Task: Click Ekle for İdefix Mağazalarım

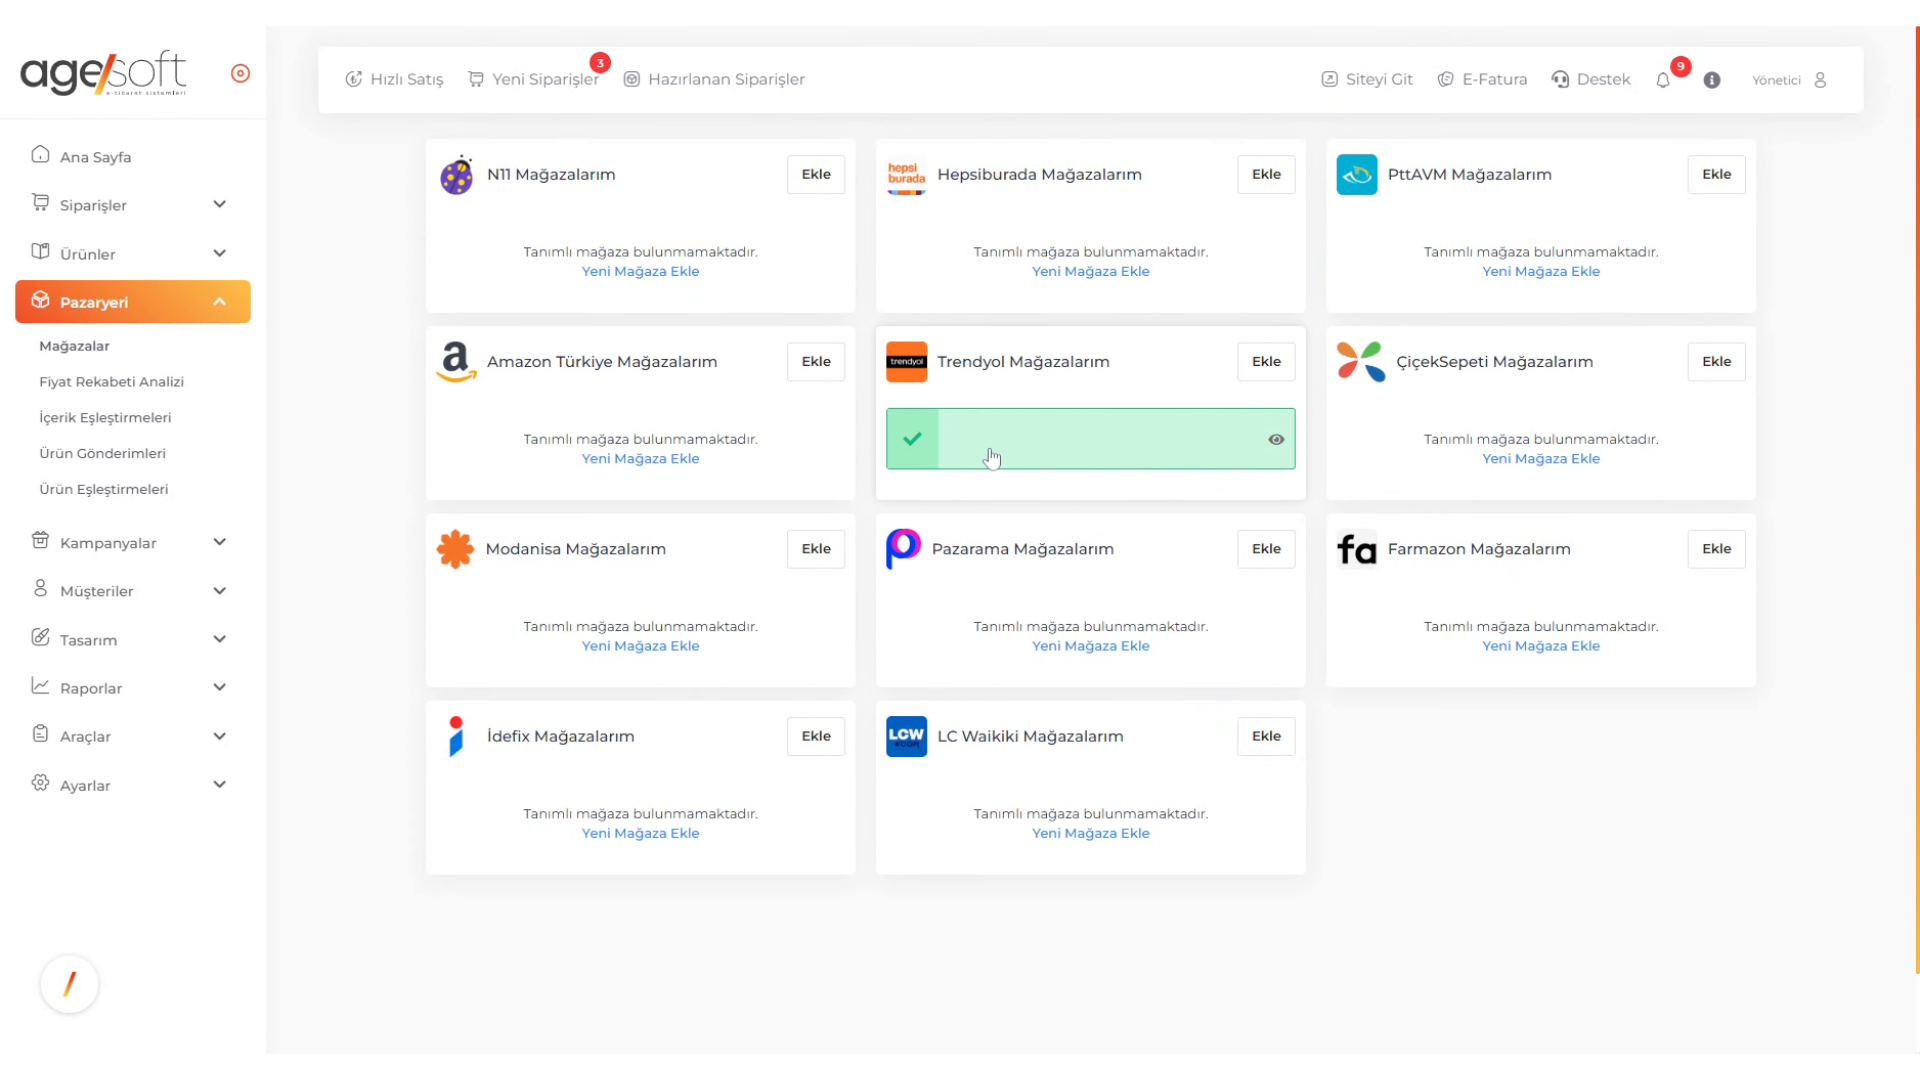Action: click(816, 736)
